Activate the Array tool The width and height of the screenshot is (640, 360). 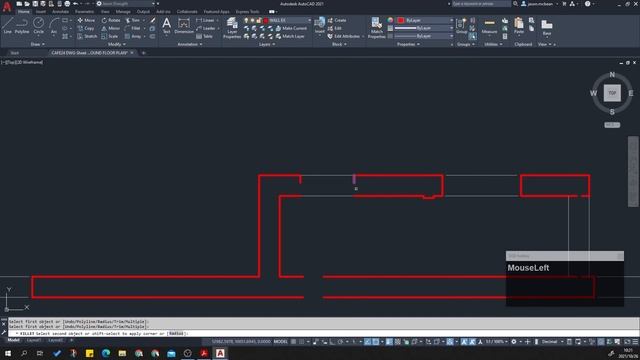click(x=133, y=36)
